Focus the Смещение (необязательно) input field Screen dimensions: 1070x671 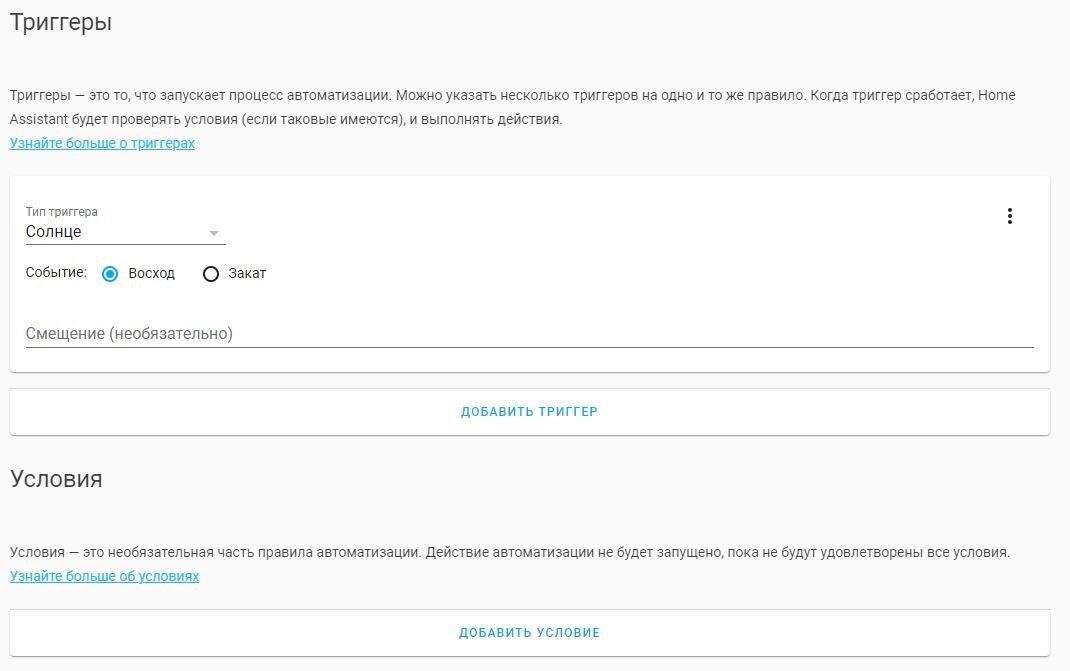point(500,334)
